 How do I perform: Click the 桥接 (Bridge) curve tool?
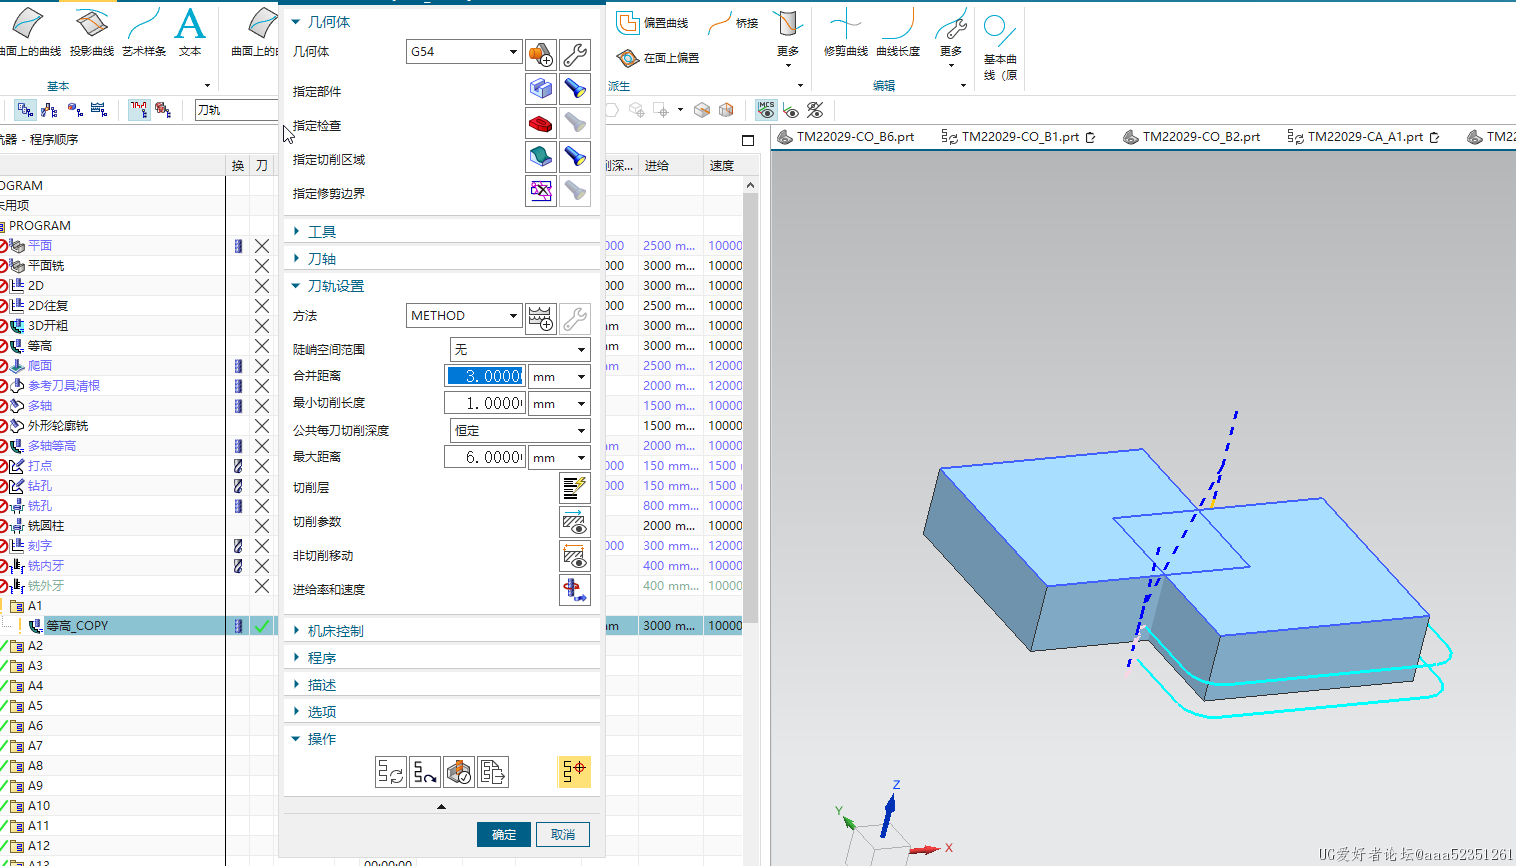pos(733,23)
